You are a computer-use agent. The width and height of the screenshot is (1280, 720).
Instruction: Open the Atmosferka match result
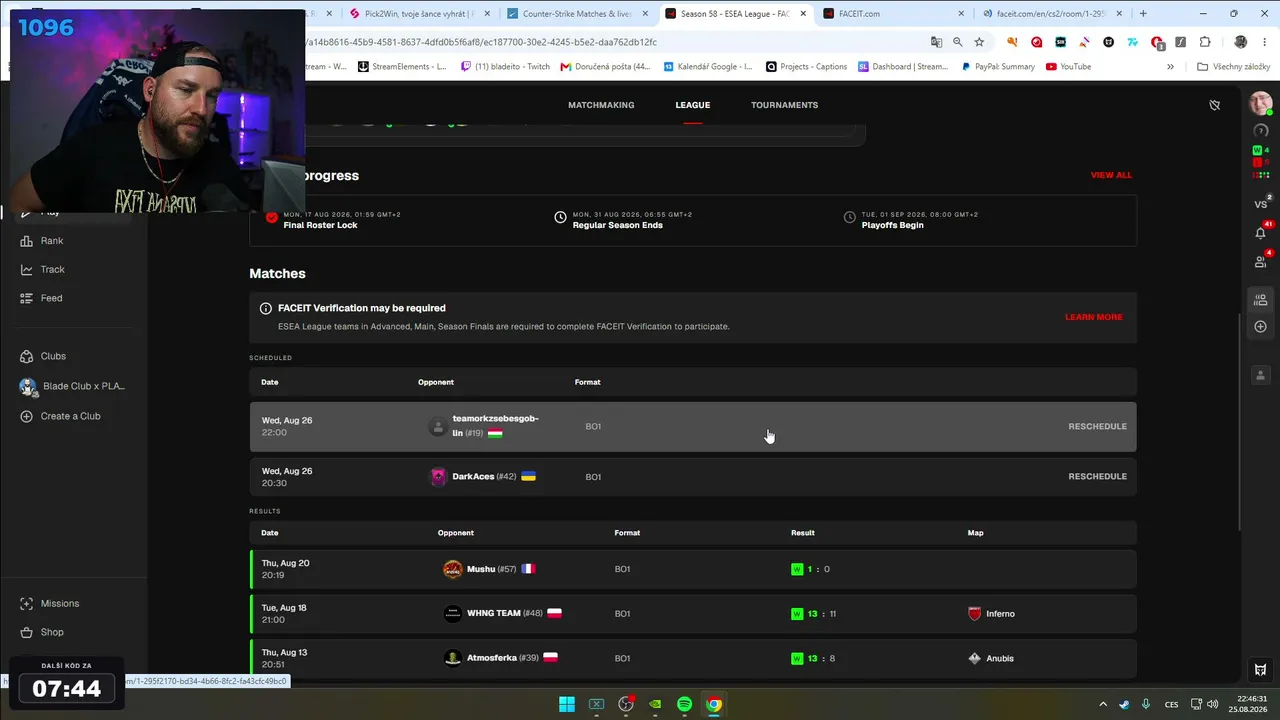click(x=693, y=658)
